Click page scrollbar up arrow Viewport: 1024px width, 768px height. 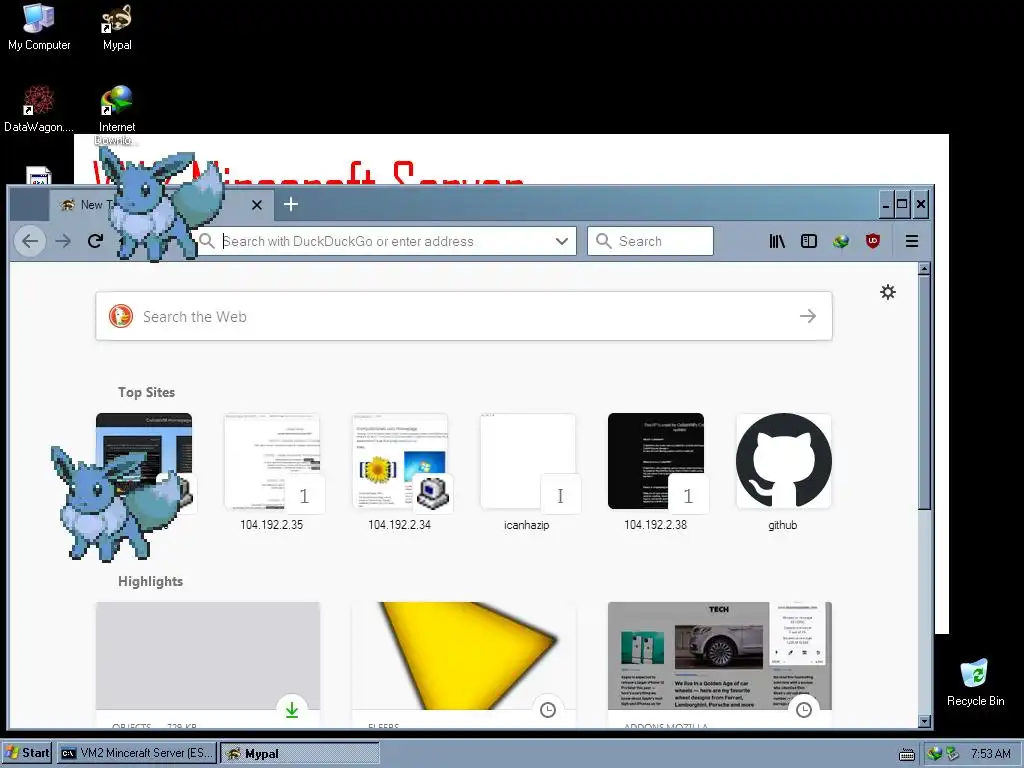(923, 268)
